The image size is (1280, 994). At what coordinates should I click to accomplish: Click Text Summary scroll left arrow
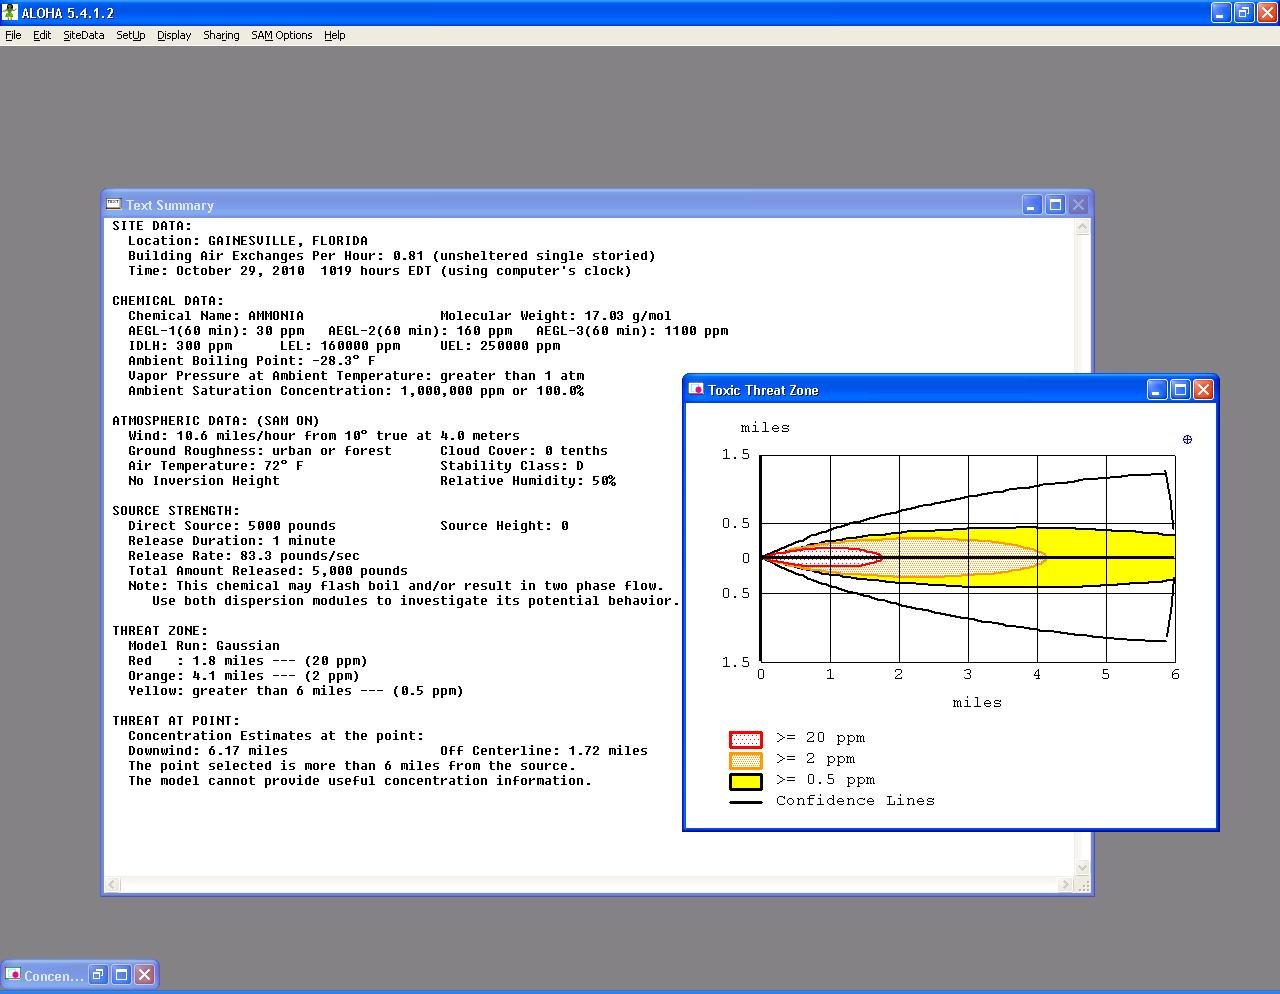pos(113,885)
